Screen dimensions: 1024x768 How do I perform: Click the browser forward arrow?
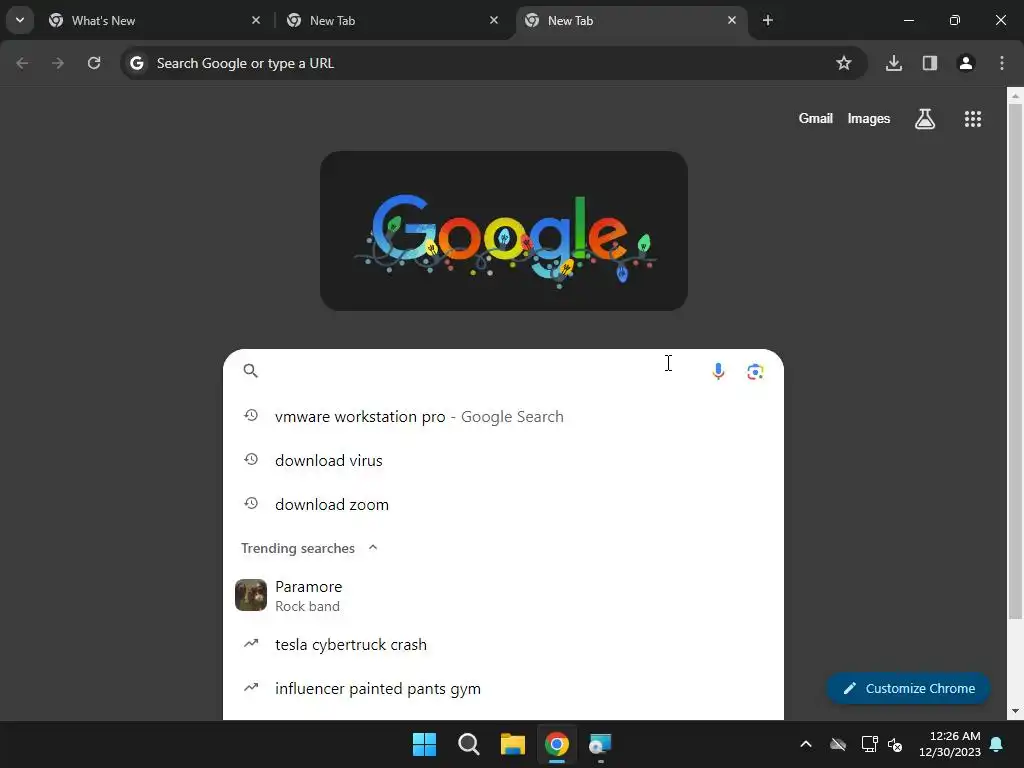coord(58,63)
